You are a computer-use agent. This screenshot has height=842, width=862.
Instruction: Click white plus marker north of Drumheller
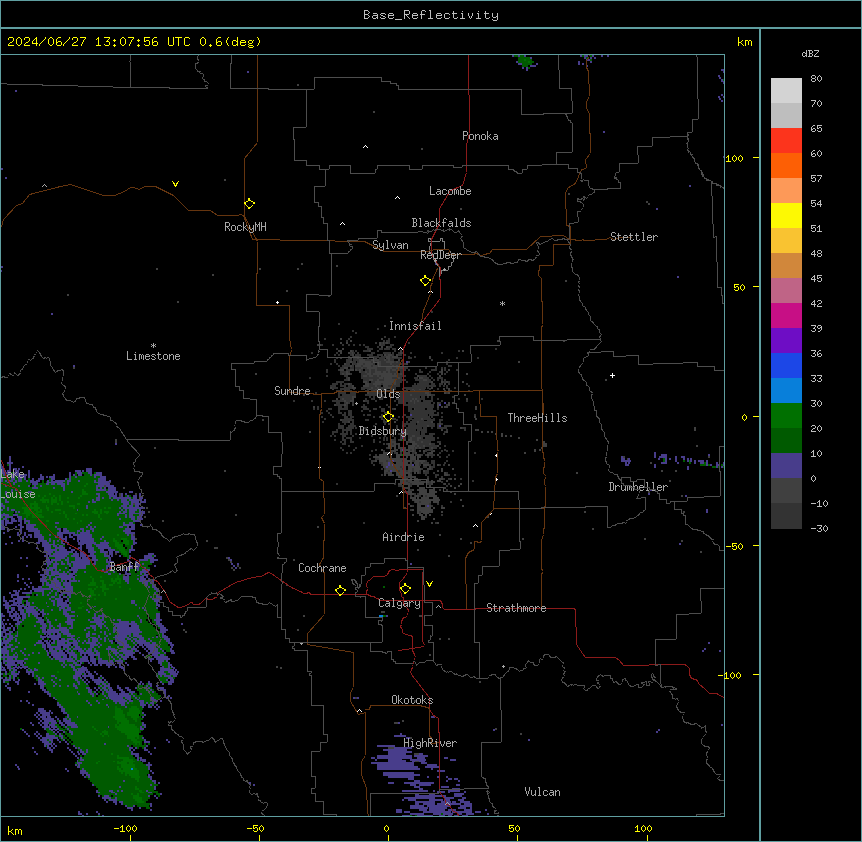coord(612,375)
